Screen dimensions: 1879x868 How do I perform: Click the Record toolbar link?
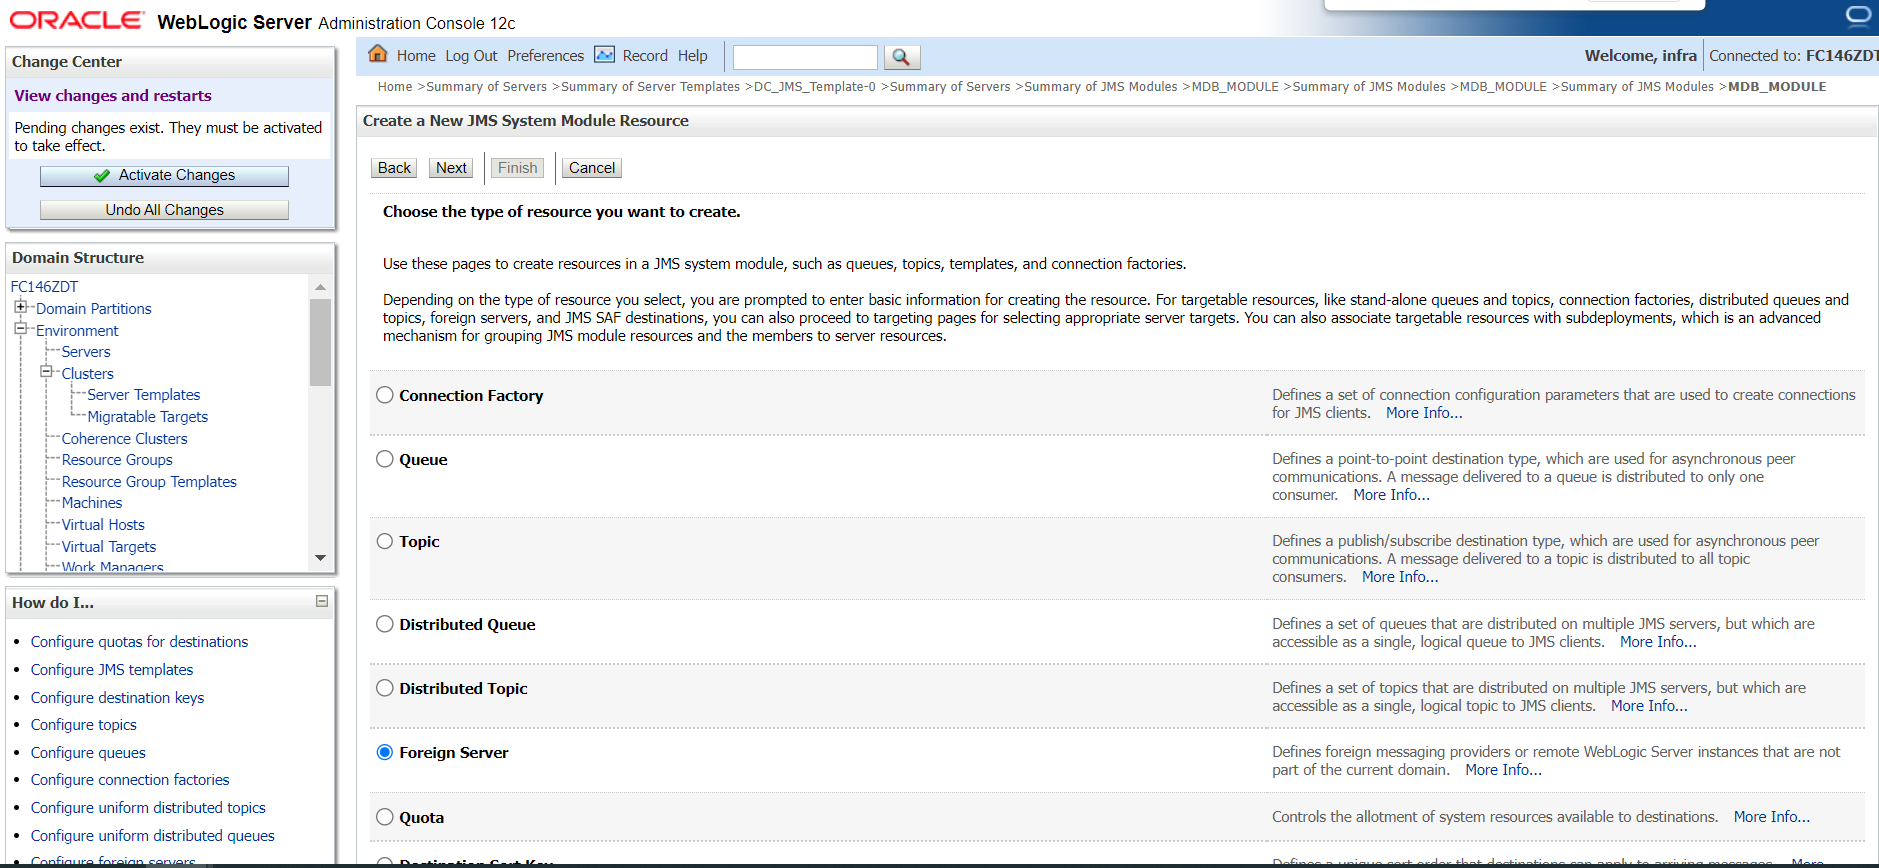[645, 56]
